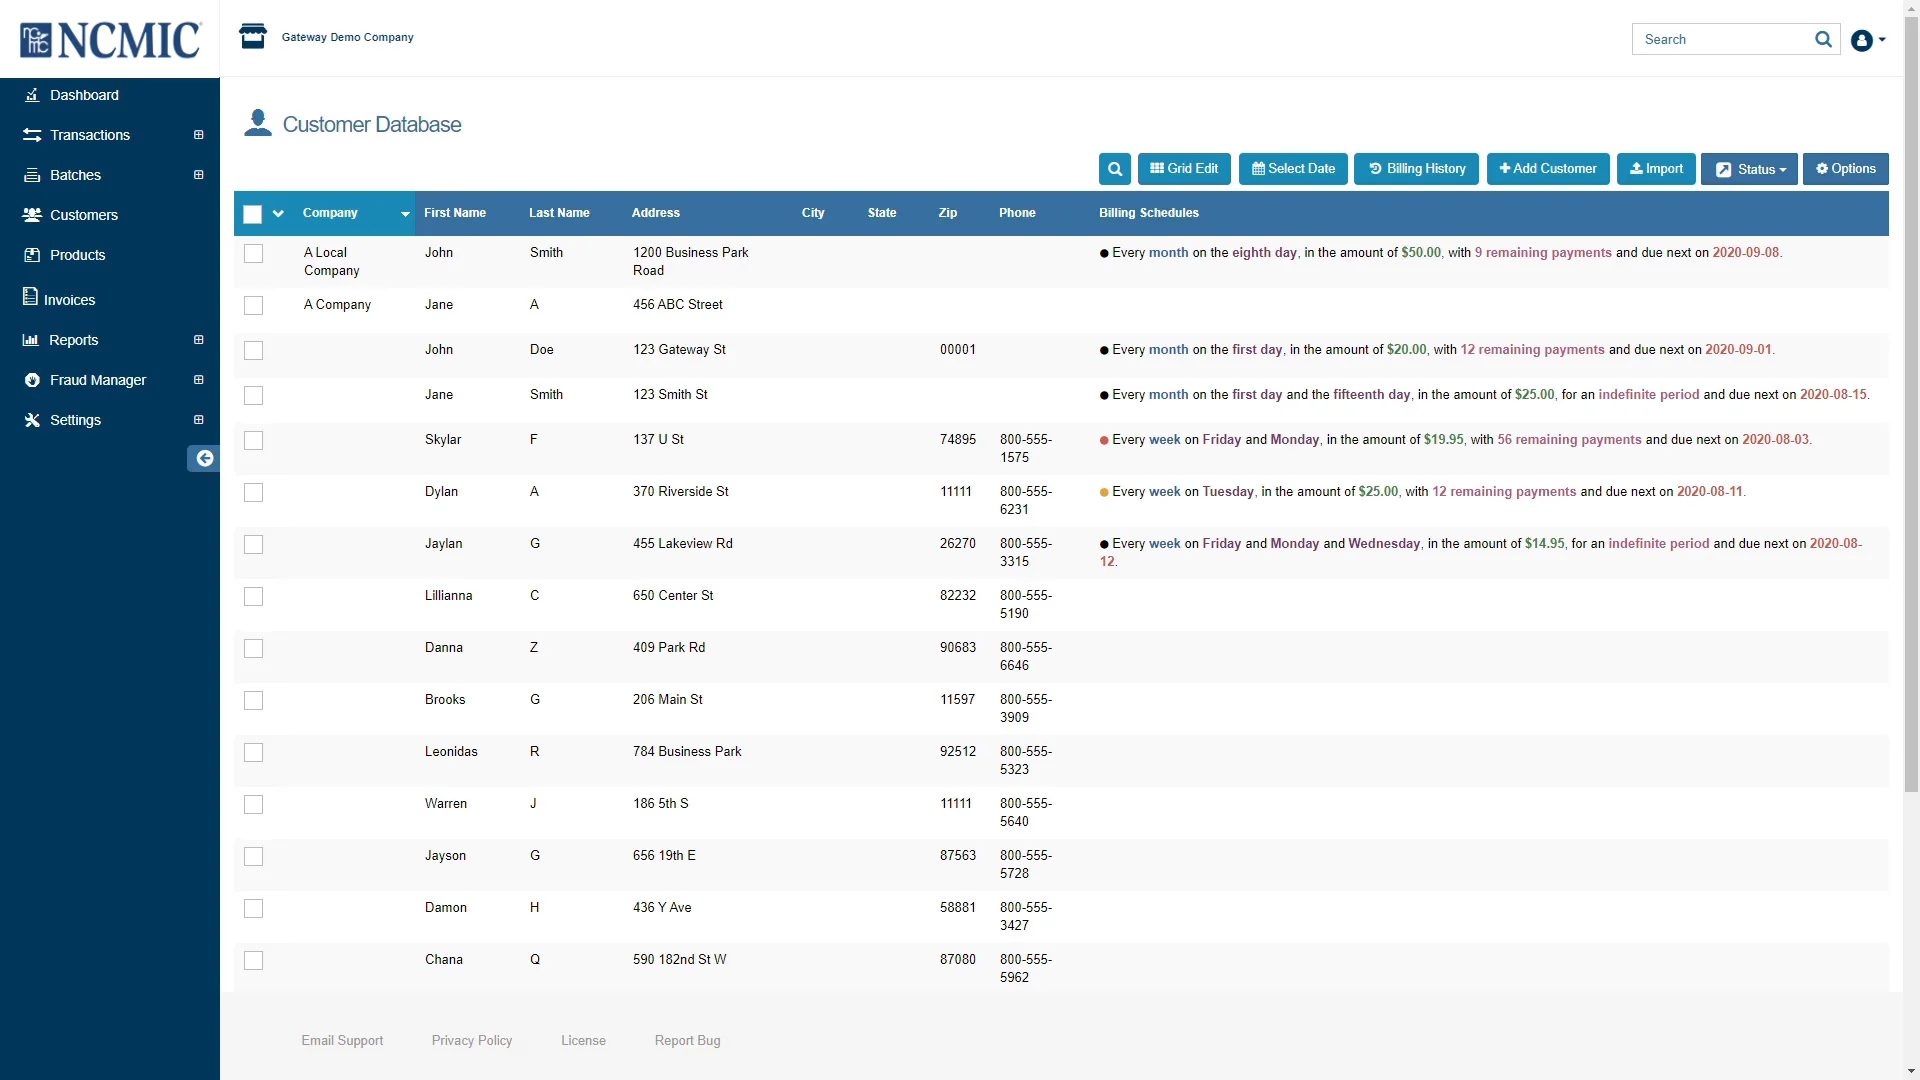The image size is (1920, 1080).
Task: Open Dashboard via its sidebar icon
Action: 33,94
